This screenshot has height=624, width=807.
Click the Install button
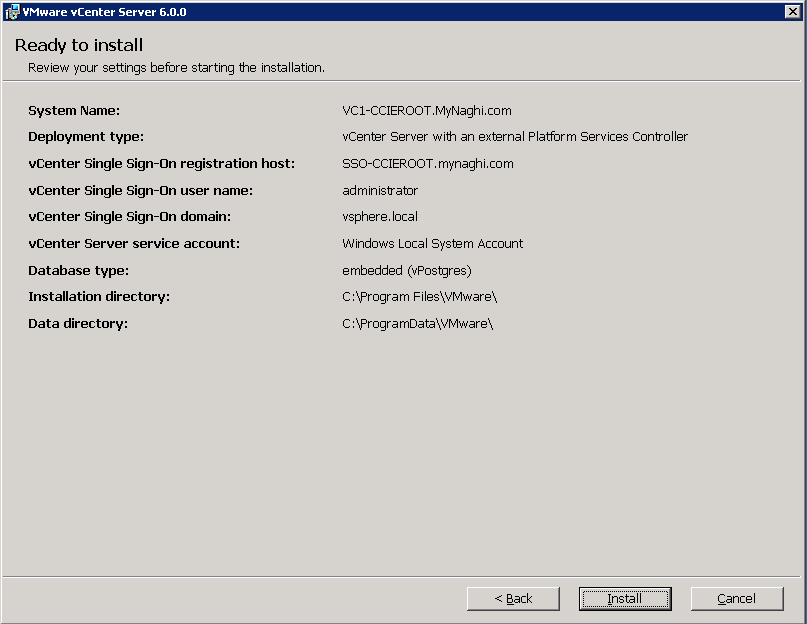pyautogui.click(x=625, y=598)
